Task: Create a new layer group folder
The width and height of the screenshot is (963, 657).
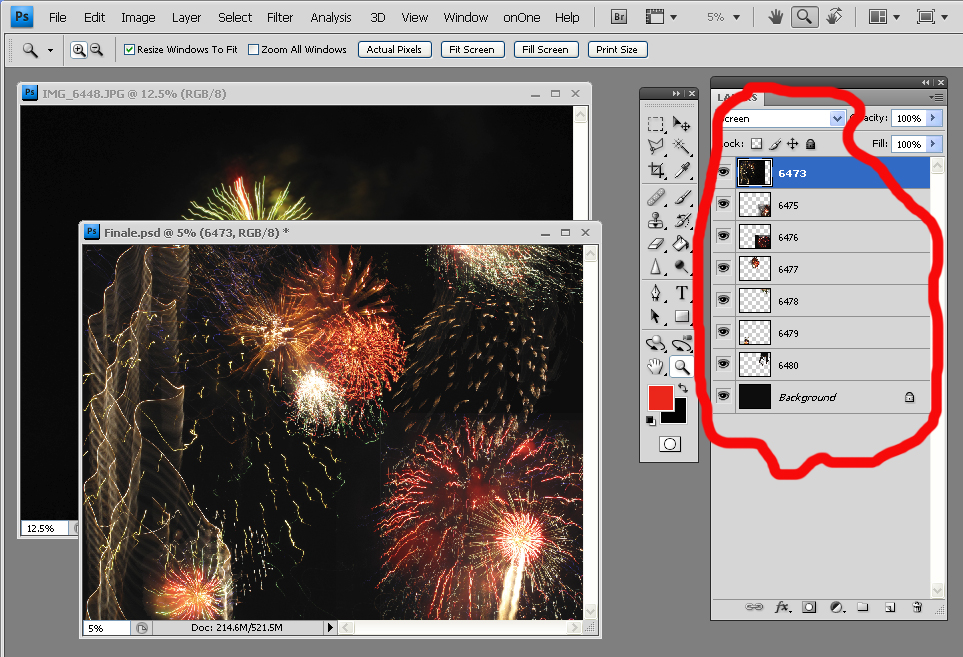Action: 862,607
